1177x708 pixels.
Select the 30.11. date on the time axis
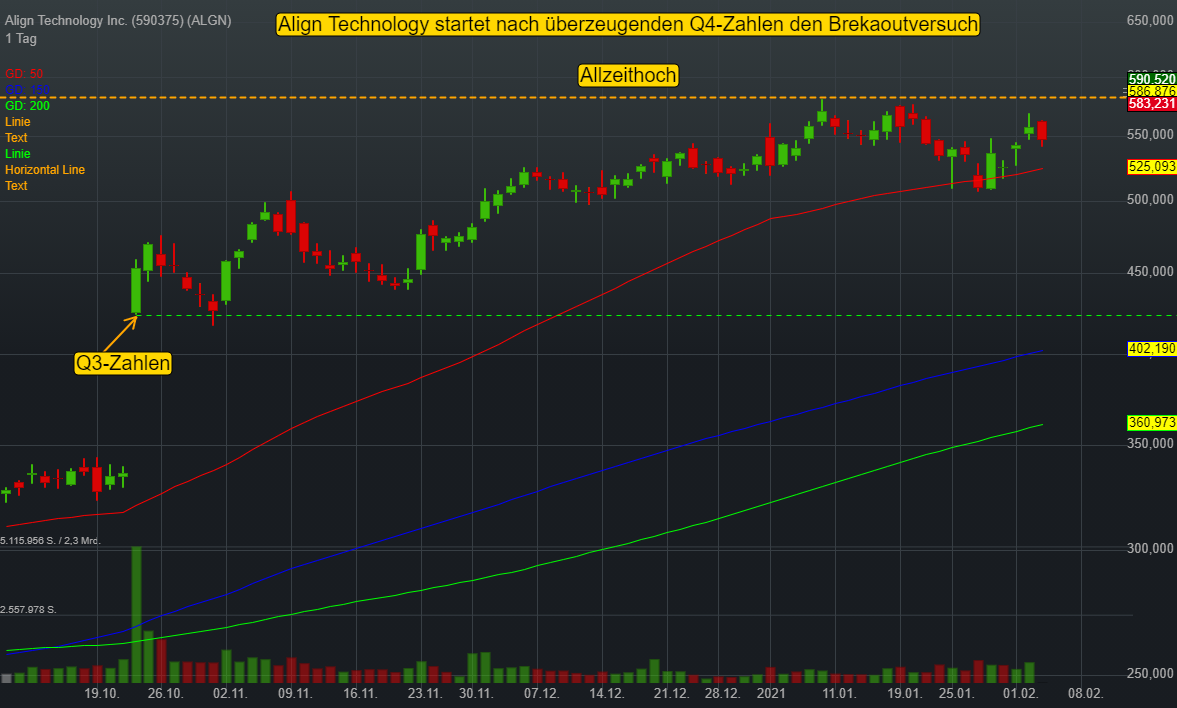(x=475, y=693)
